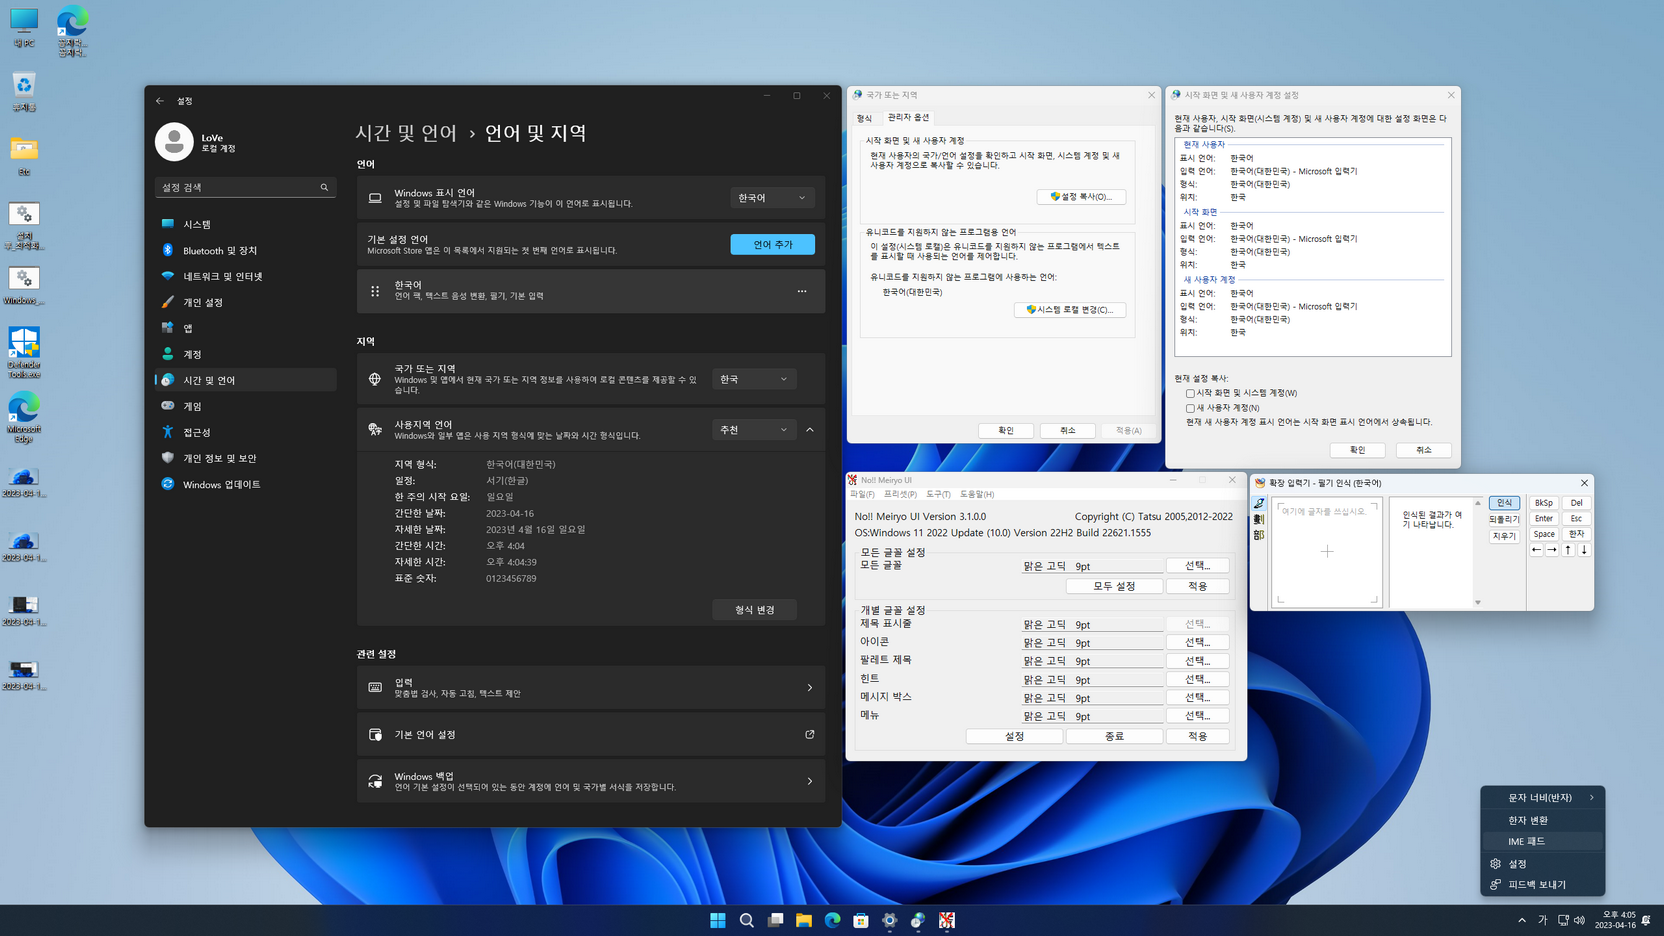Open volume icon in system tray
Viewport: 1664px width, 936px height.
pos(1580,920)
